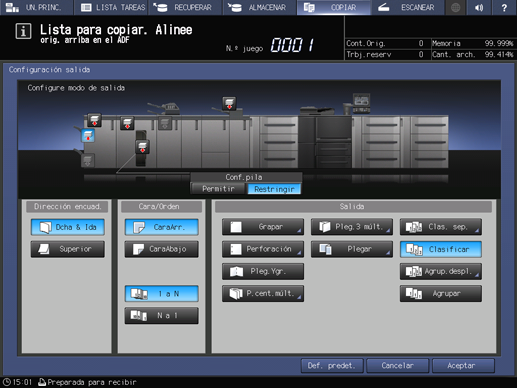Screen dimensions: 517x388
Task: Set output order to 1 a N
Action: (x=162, y=294)
